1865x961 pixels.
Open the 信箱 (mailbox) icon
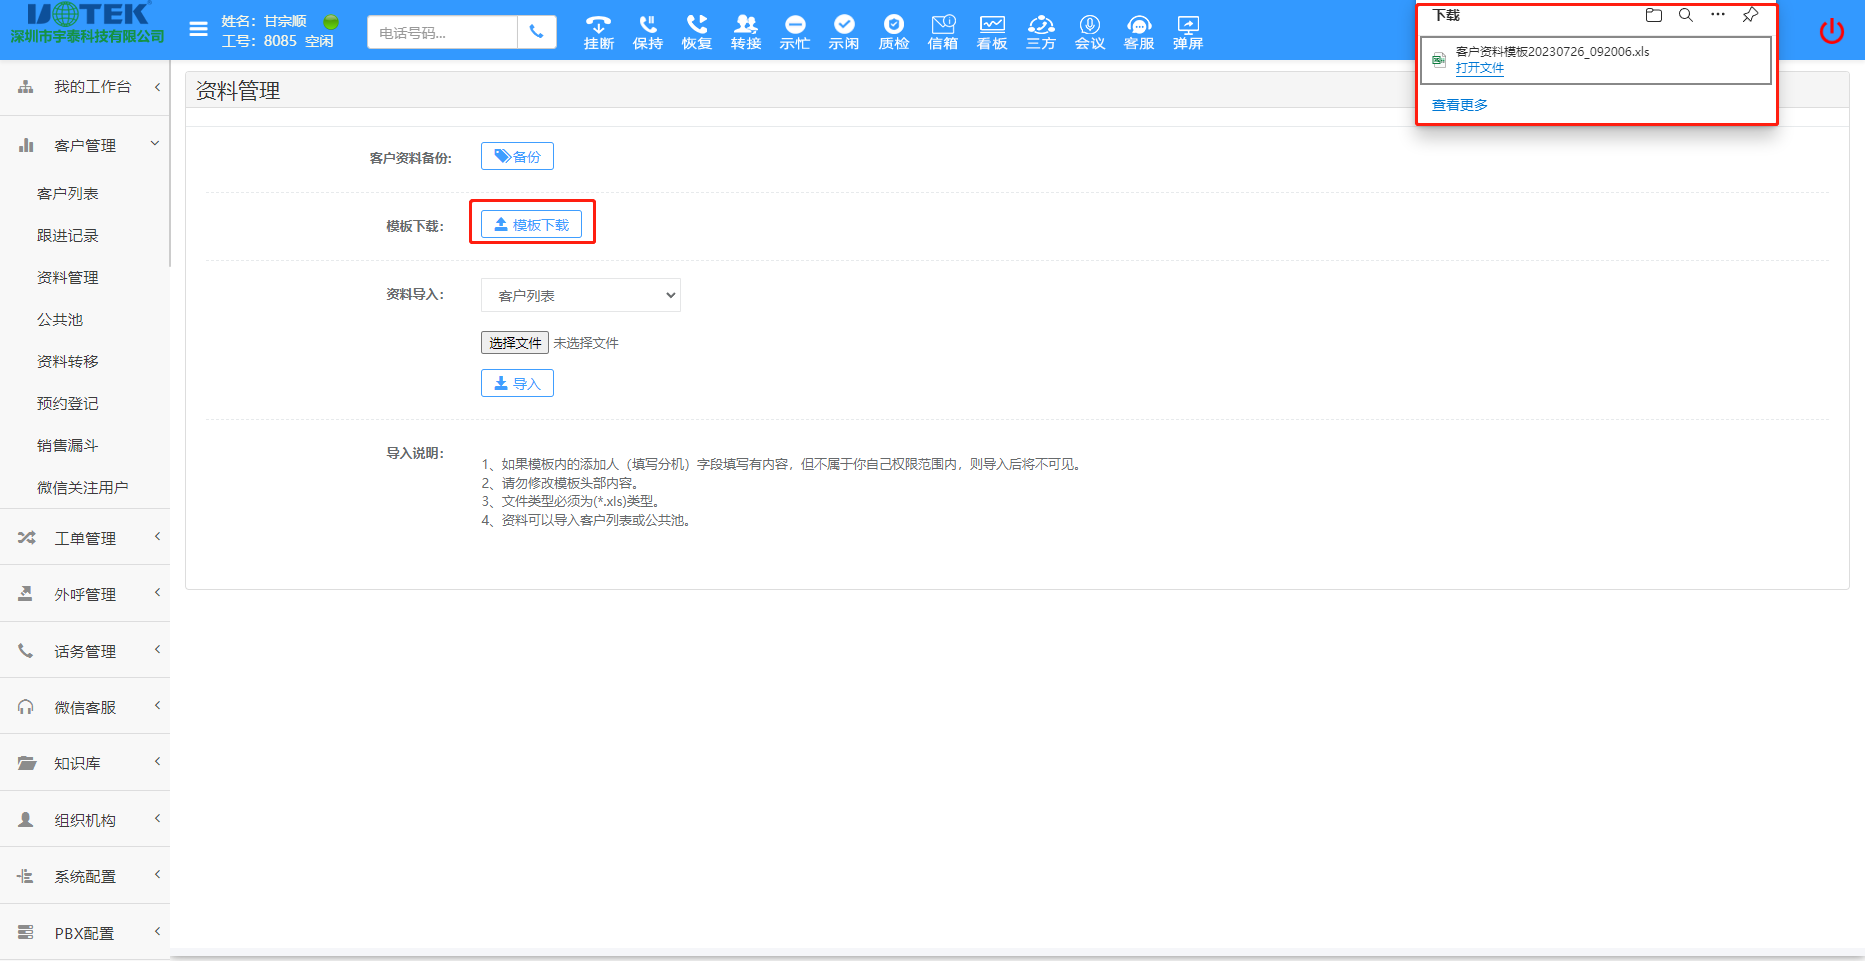[x=942, y=30]
